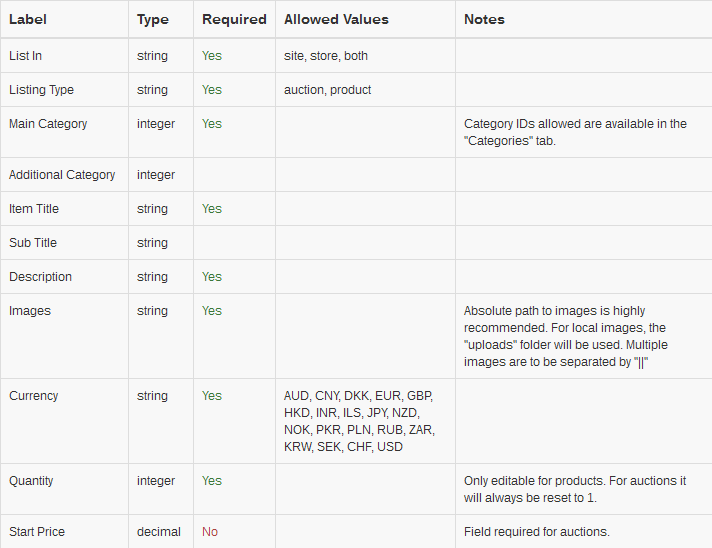
Task: Click the "Main Category" row label
Action: (48, 124)
